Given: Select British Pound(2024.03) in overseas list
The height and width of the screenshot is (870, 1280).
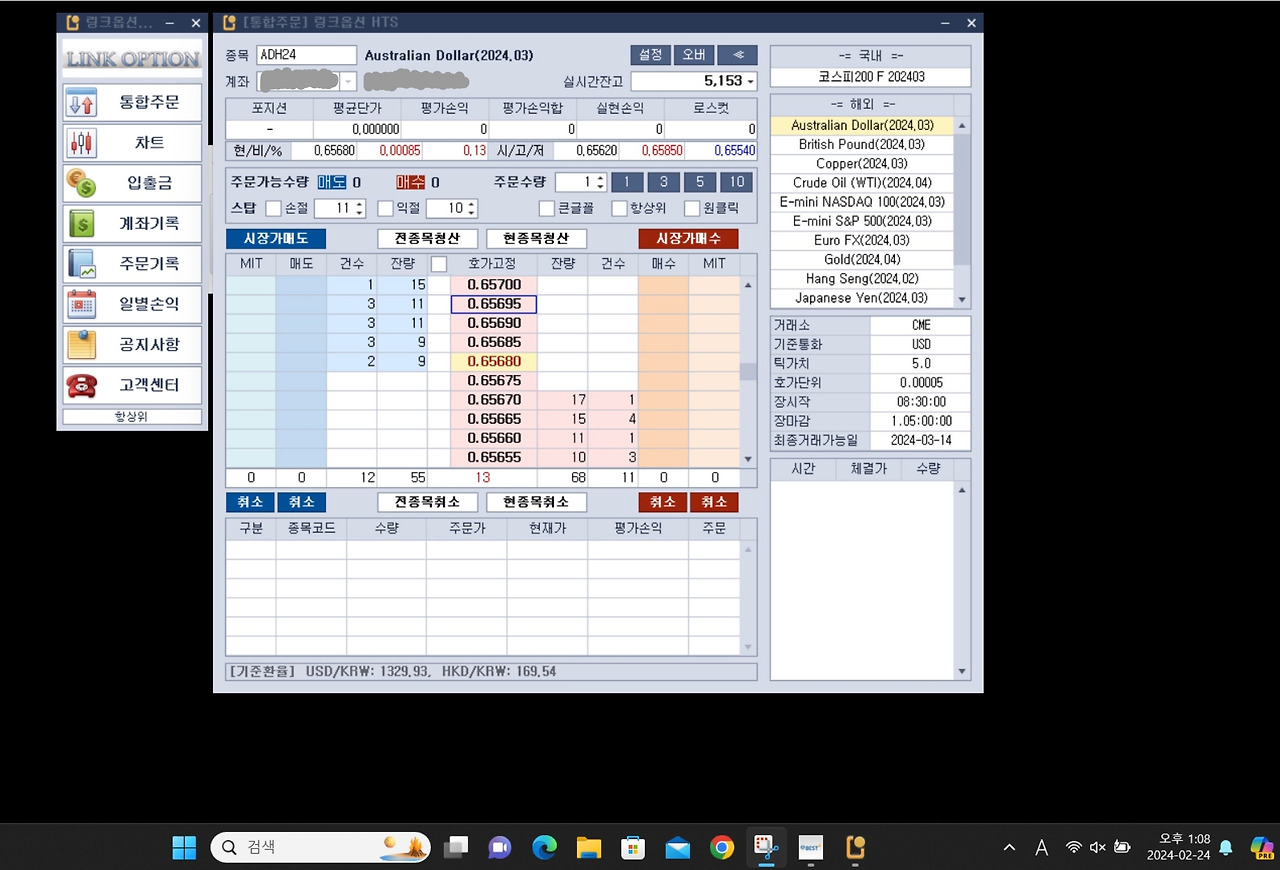Looking at the screenshot, I should point(862,145).
